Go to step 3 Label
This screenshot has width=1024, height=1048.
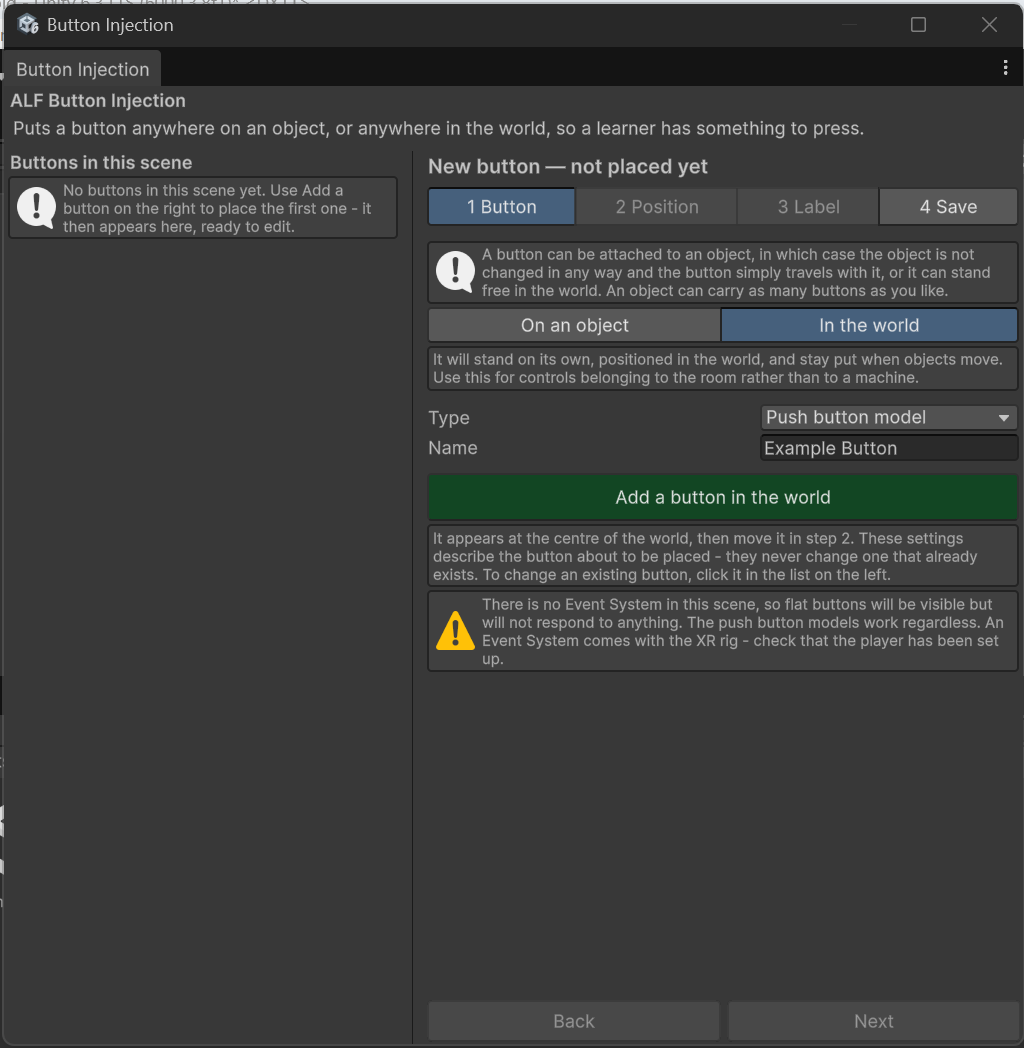click(x=808, y=207)
